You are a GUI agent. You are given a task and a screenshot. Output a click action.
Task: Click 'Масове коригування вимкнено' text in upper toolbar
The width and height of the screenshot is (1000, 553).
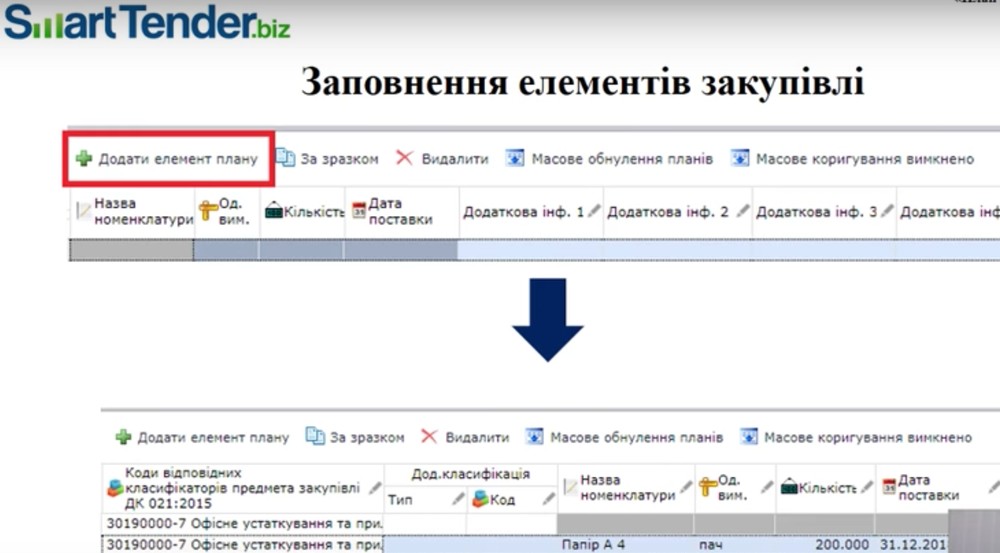click(865, 159)
